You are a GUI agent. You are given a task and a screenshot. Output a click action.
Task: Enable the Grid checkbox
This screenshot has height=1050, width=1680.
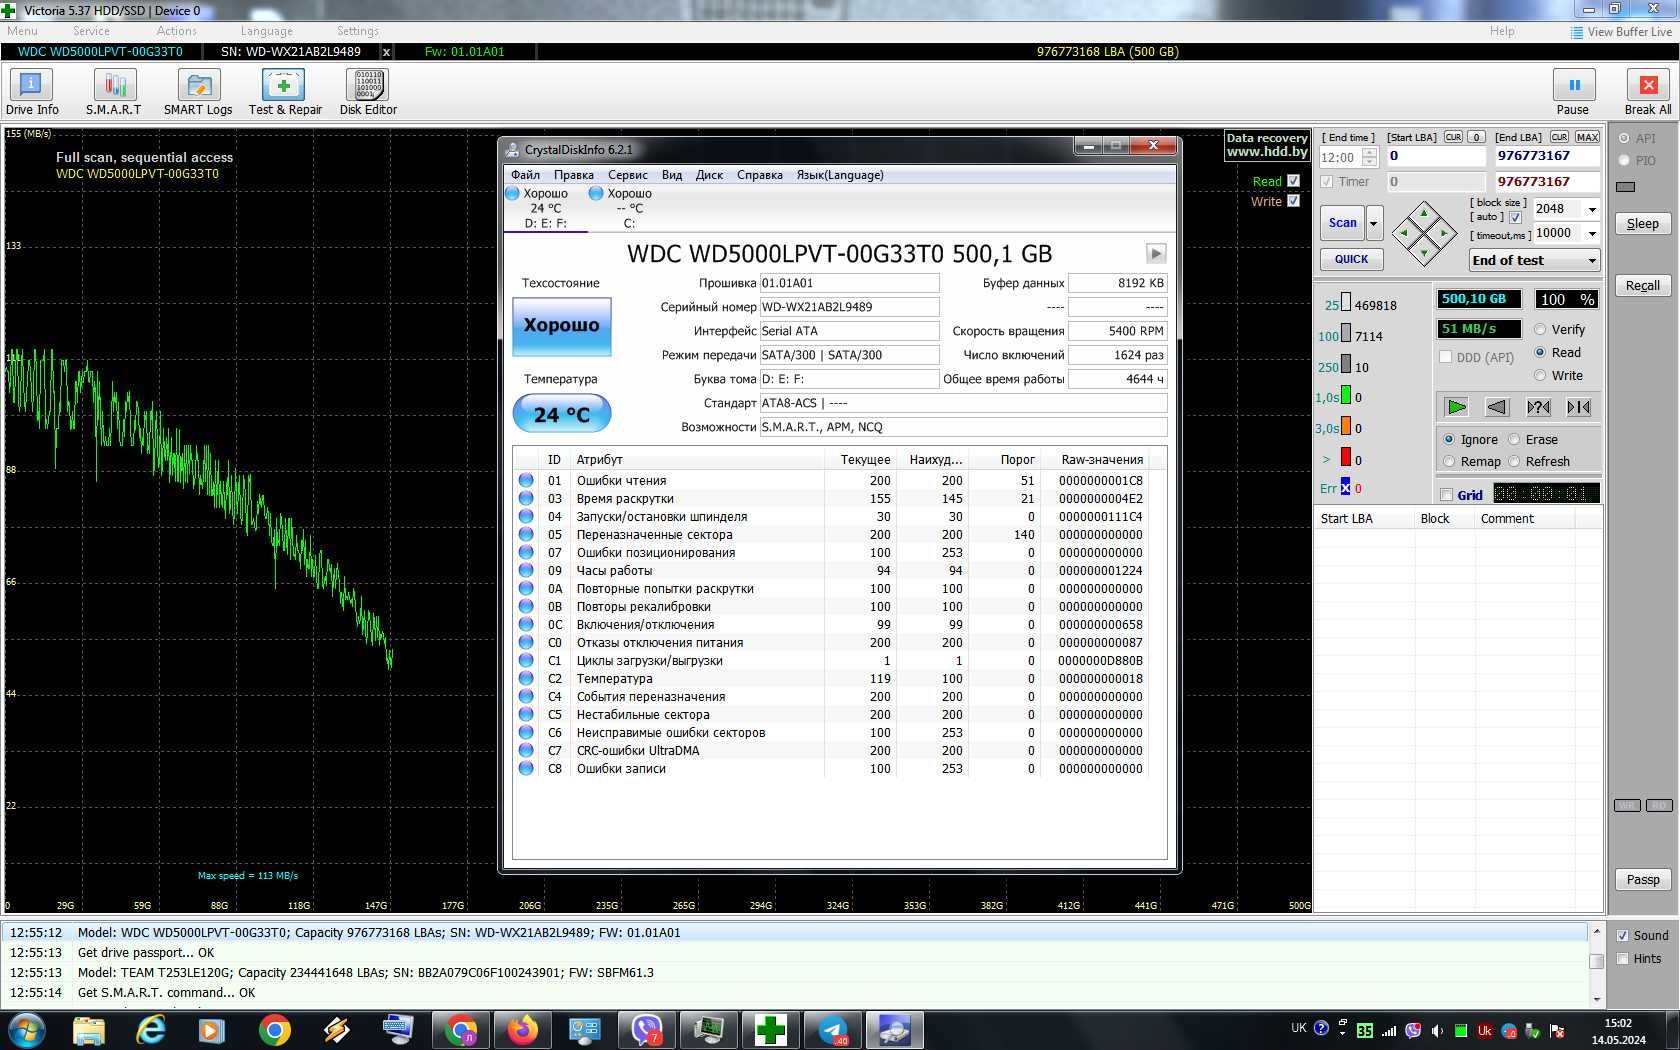tap(1446, 495)
